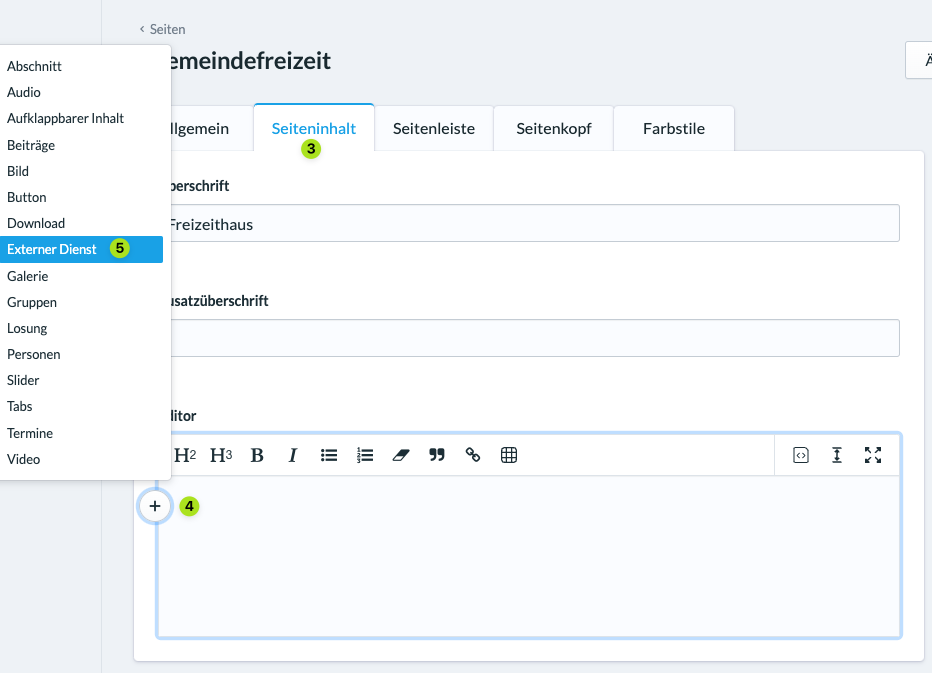Insert a table

tap(509, 455)
